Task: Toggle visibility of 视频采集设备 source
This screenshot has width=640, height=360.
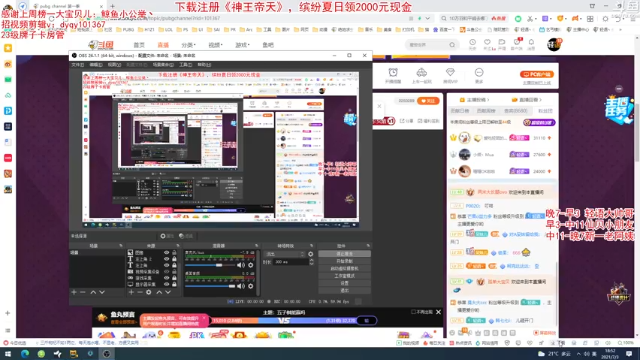Action: pos(166,271)
